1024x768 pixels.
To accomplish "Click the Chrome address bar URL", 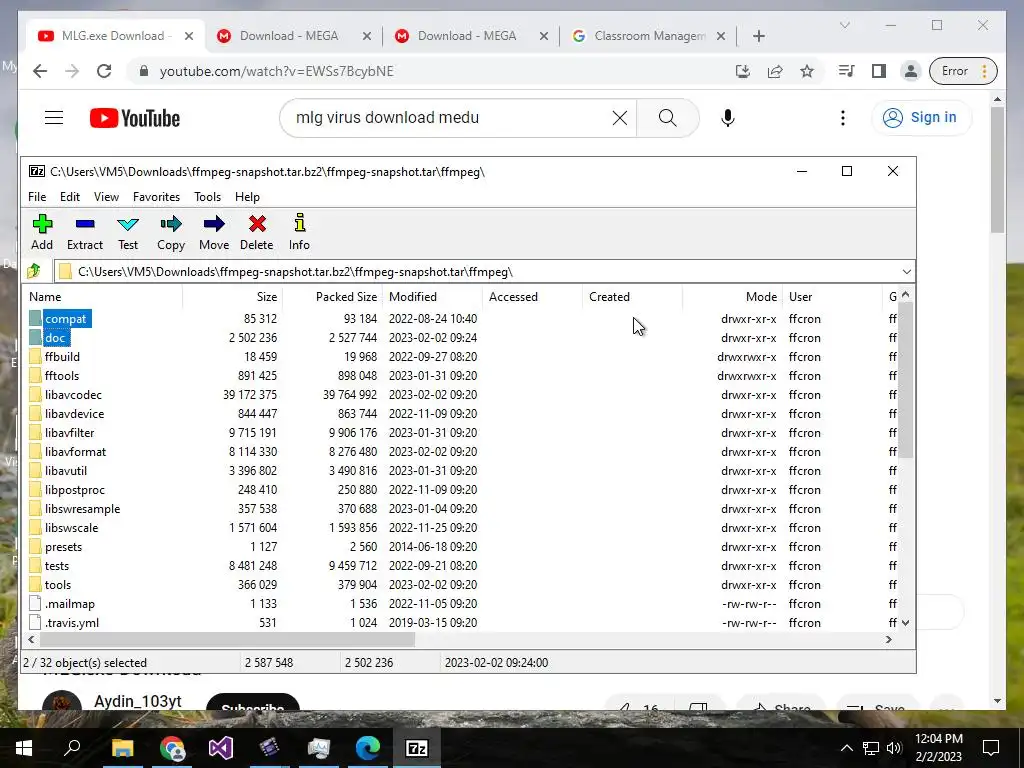I will coord(276,71).
